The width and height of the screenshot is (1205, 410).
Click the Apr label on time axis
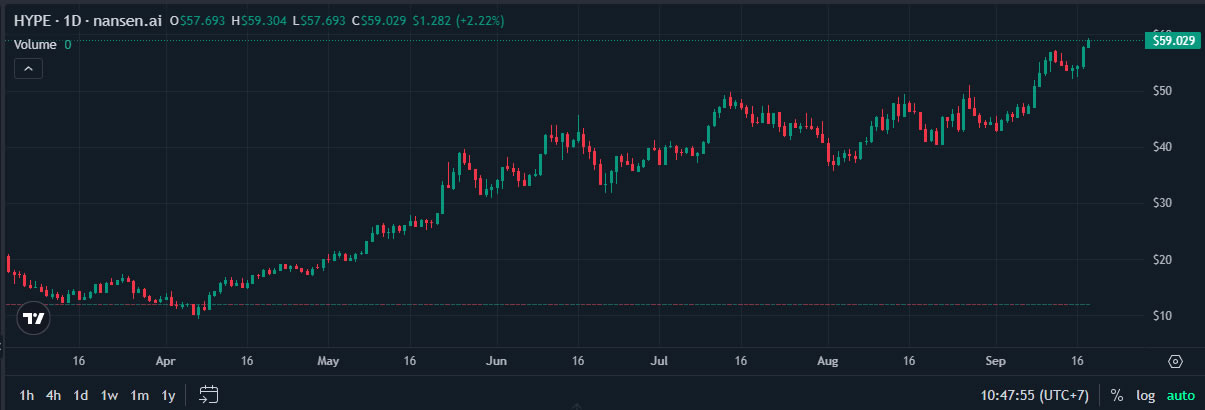(166, 360)
